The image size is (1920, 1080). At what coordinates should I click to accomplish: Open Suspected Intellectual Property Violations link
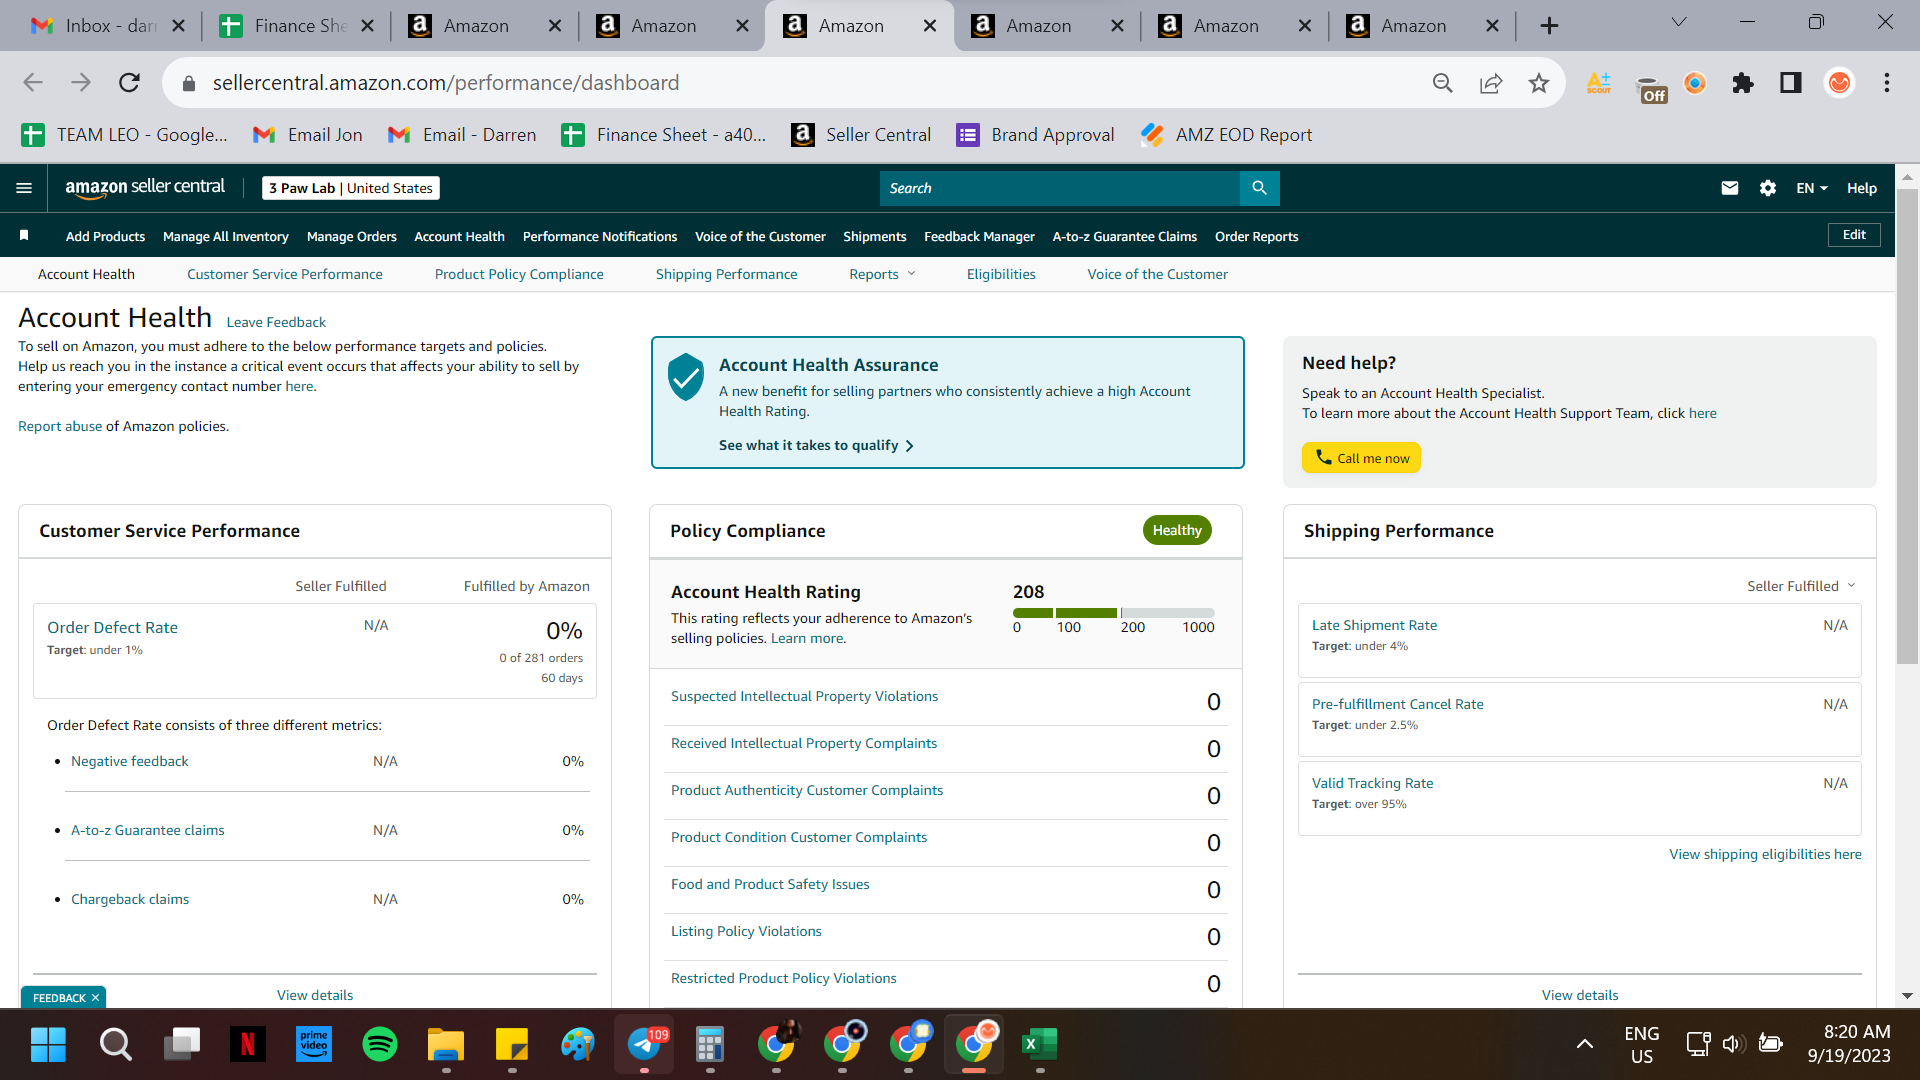point(804,696)
